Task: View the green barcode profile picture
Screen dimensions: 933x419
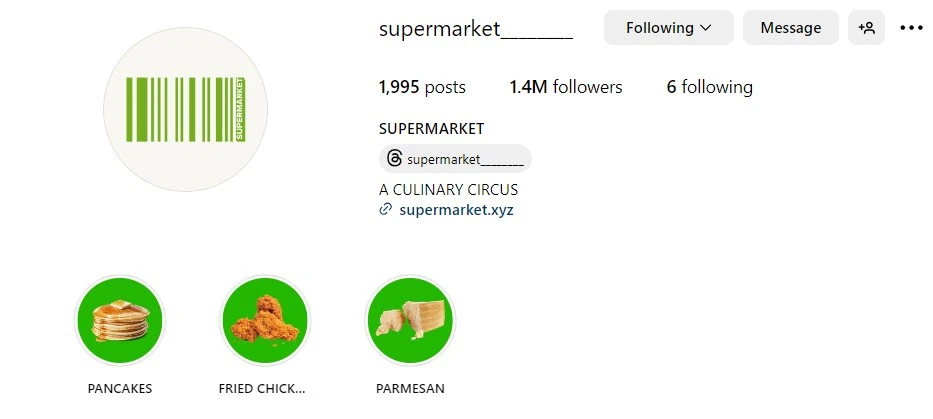Action: click(185, 109)
